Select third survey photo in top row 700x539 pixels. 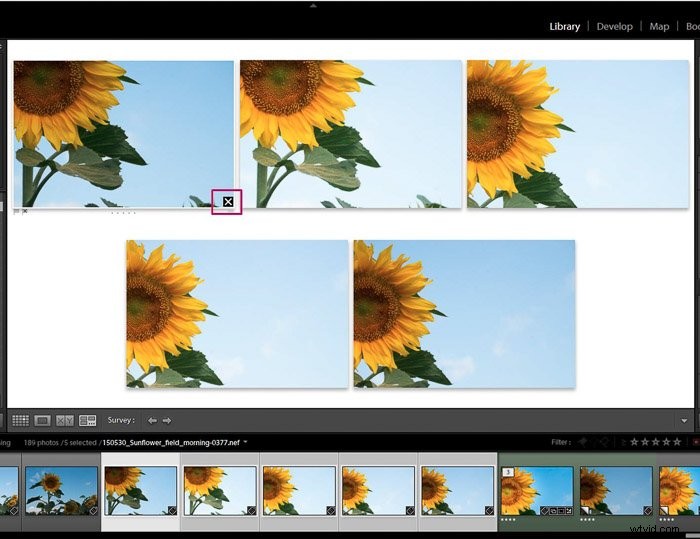point(578,134)
